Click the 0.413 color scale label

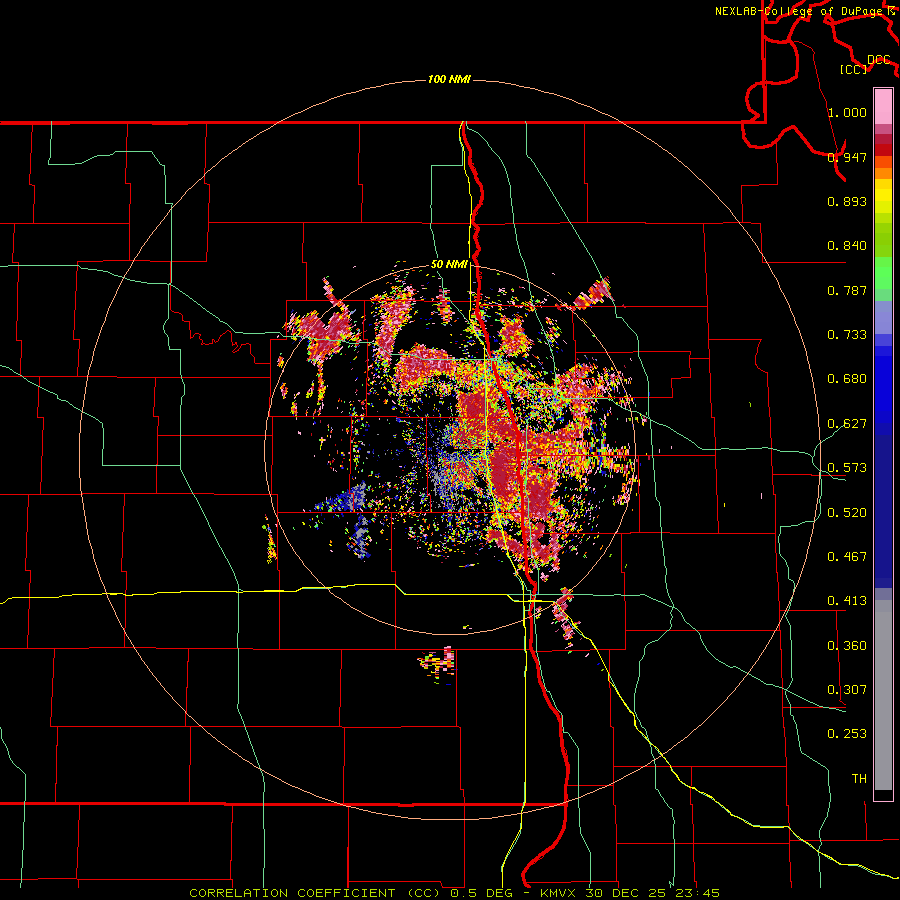tap(847, 601)
